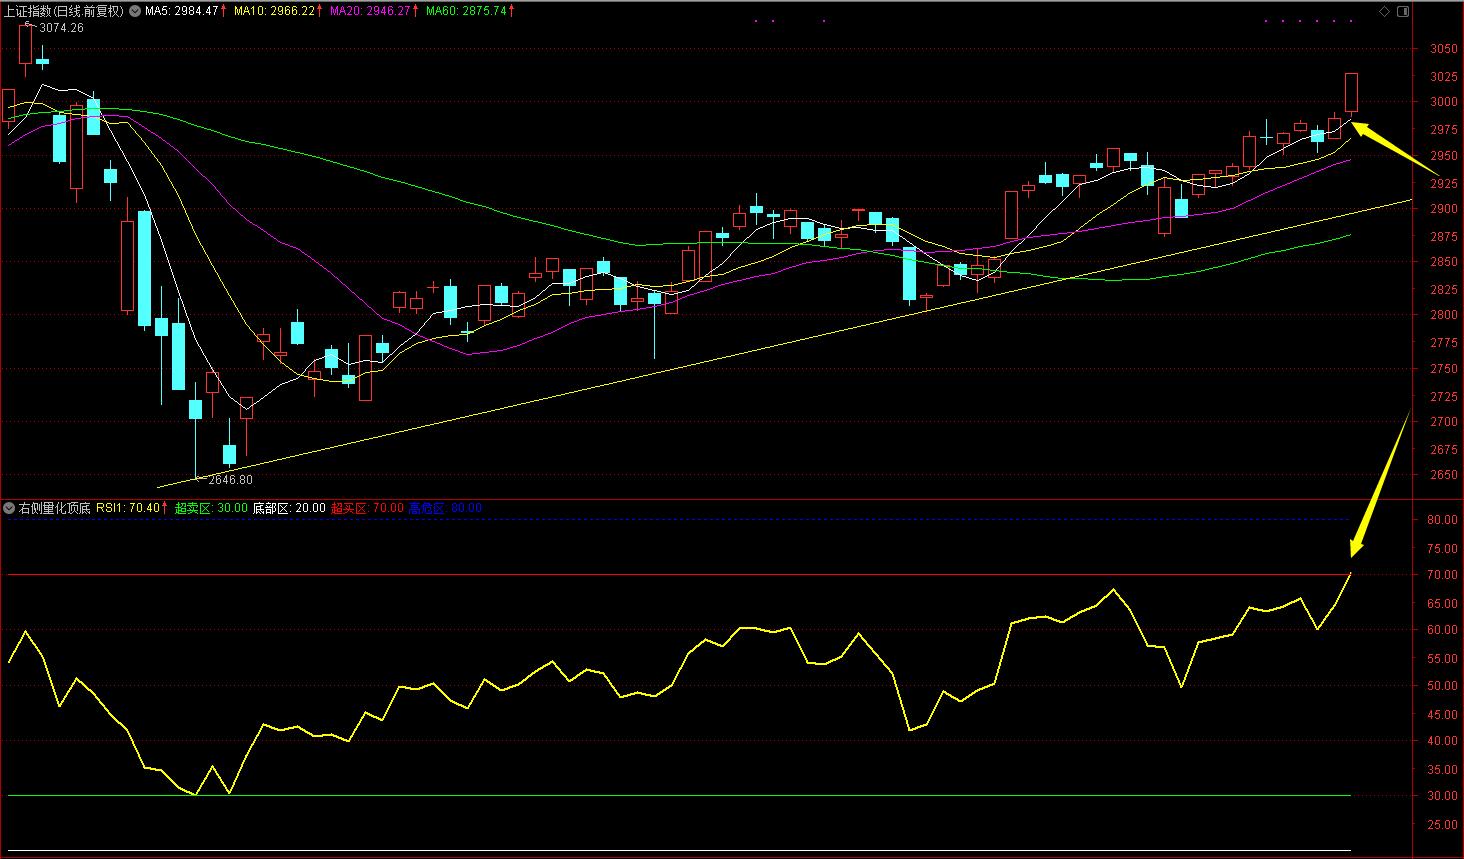This screenshot has width=1464, height=859.
Task: Click the 2646.80 low price annotation
Action: pos(230,480)
